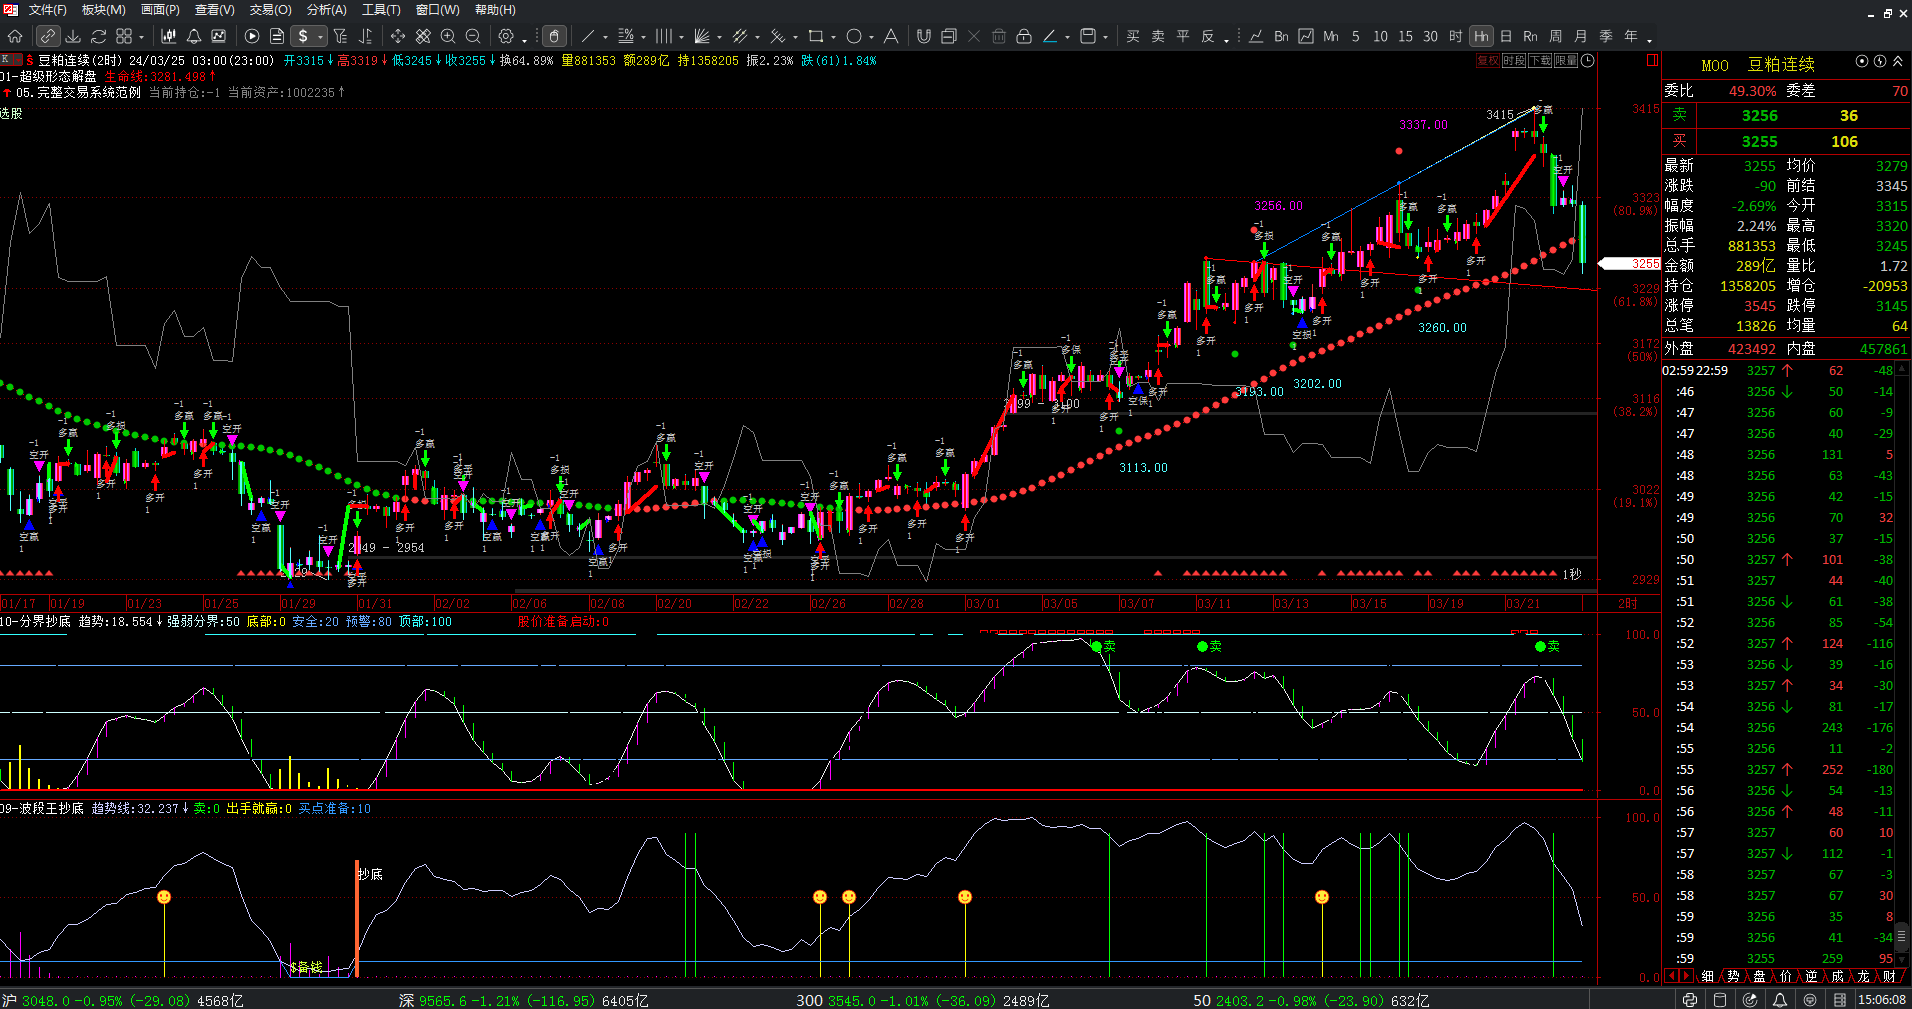Select the fan lines drawing tool

pyautogui.click(x=701, y=36)
